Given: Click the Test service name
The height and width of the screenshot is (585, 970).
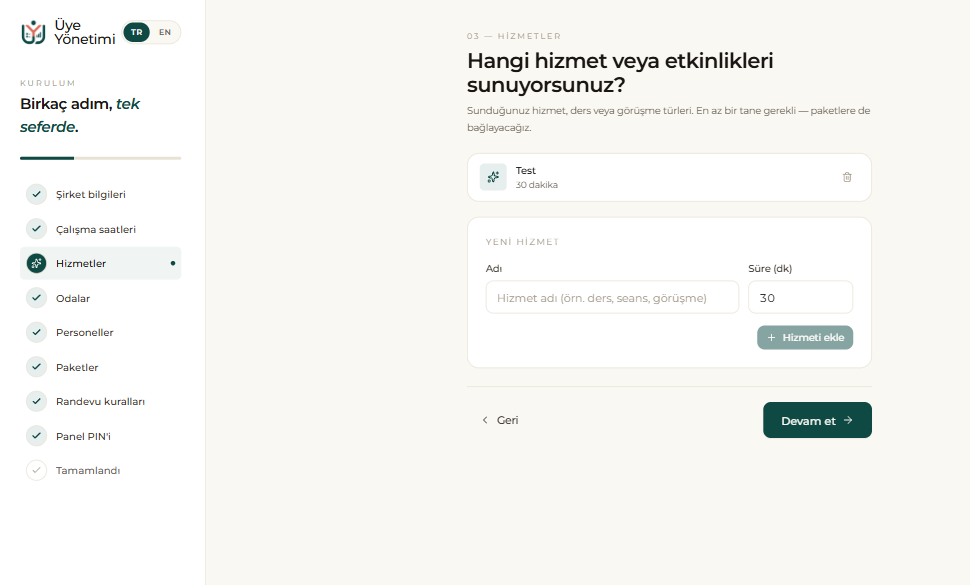Looking at the screenshot, I should pyautogui.click(x=526, y=170).
